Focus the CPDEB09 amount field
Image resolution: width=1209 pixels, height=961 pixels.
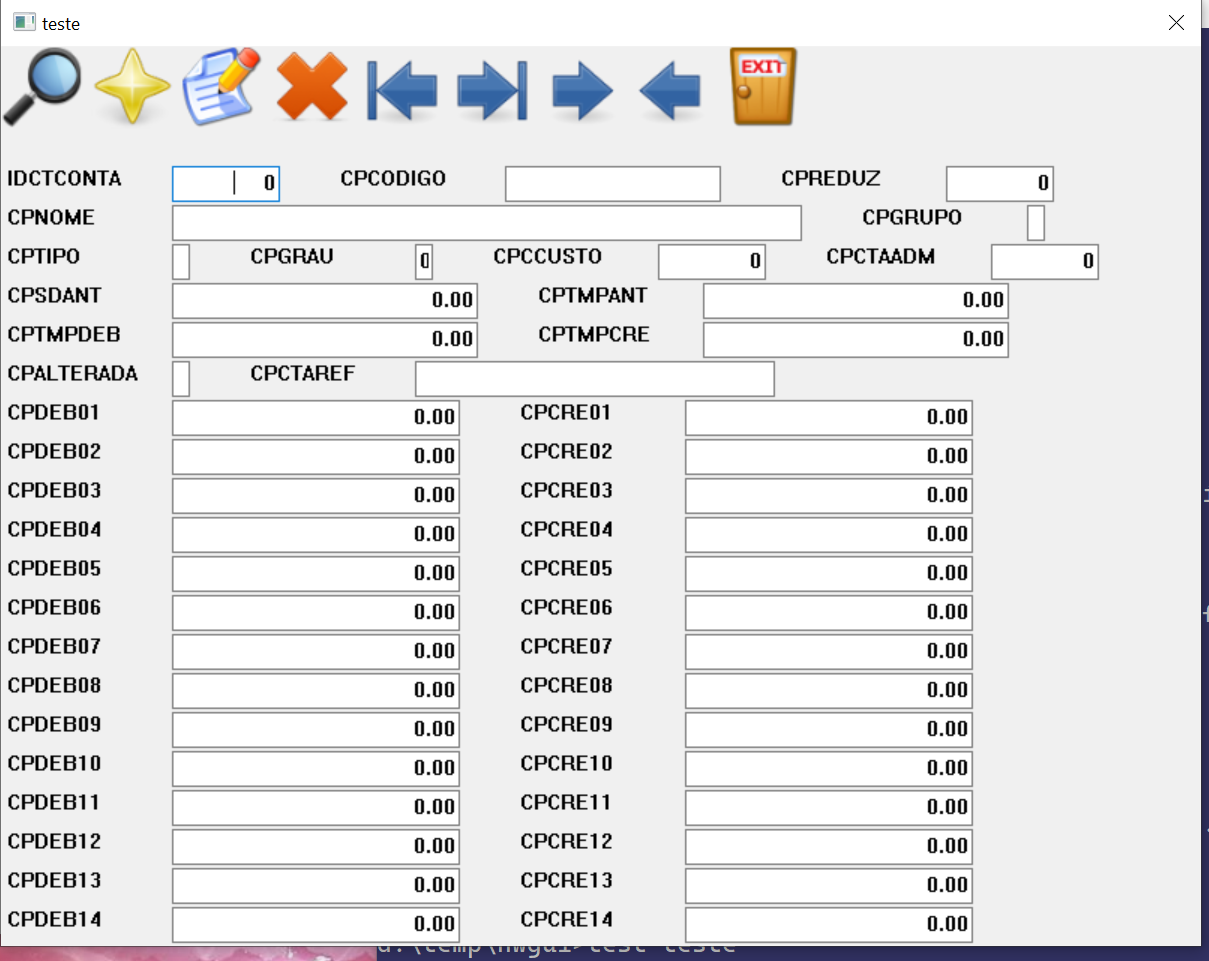click(x=316, y=730)
